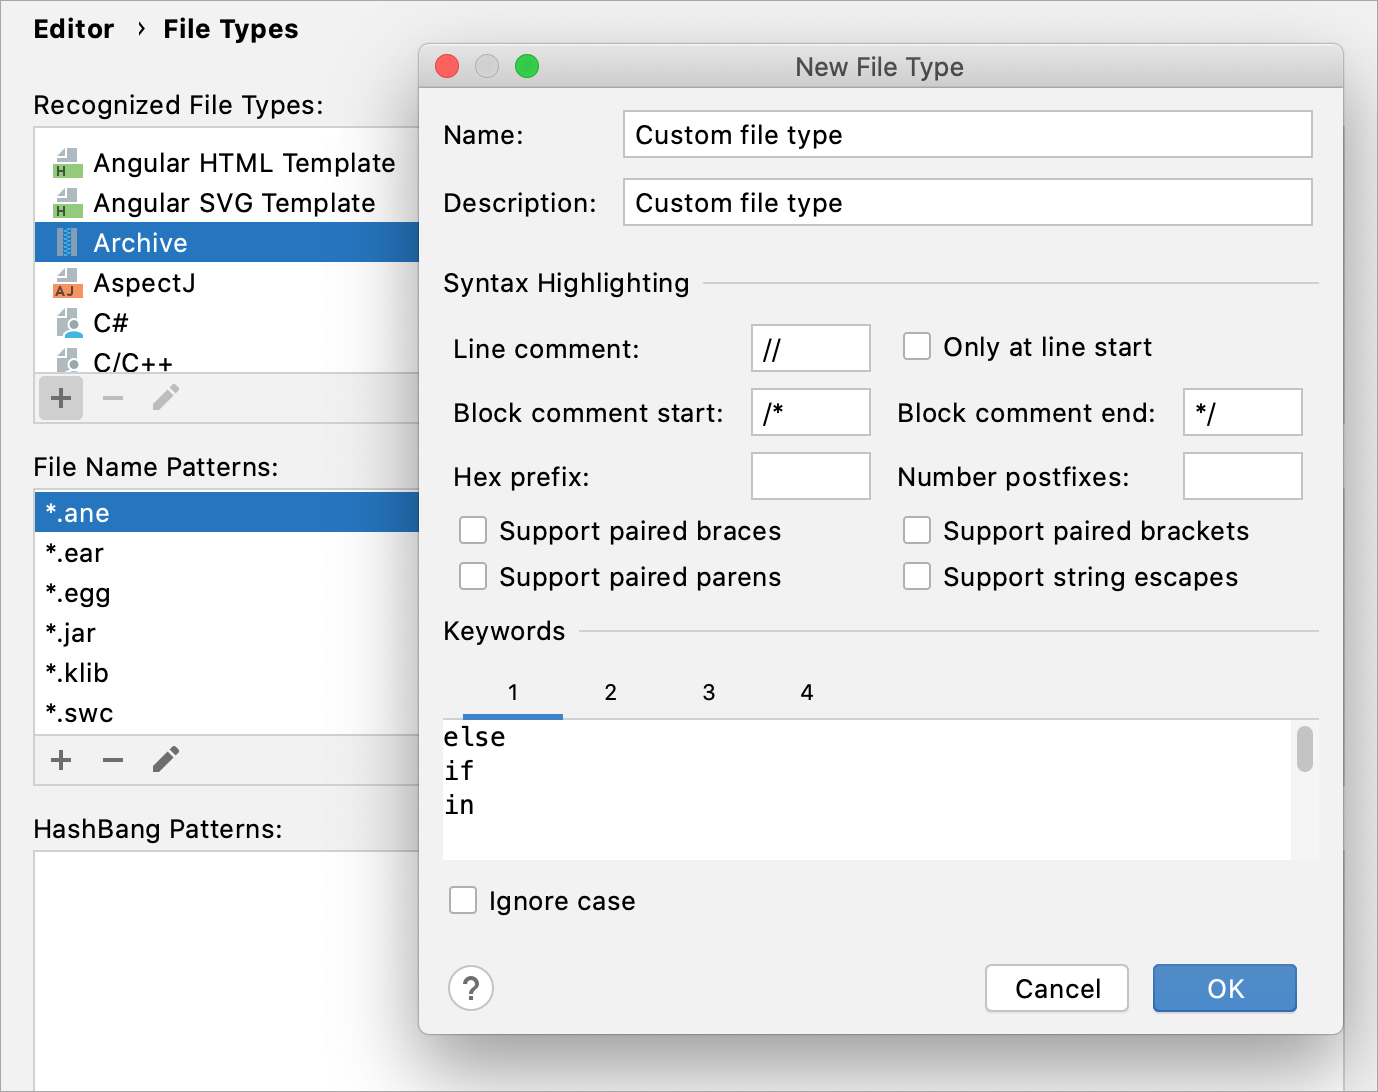This screenshot has width=1378, height=1092.
Task: Select the *.egg pattern
Action: (x=227, y=592)
